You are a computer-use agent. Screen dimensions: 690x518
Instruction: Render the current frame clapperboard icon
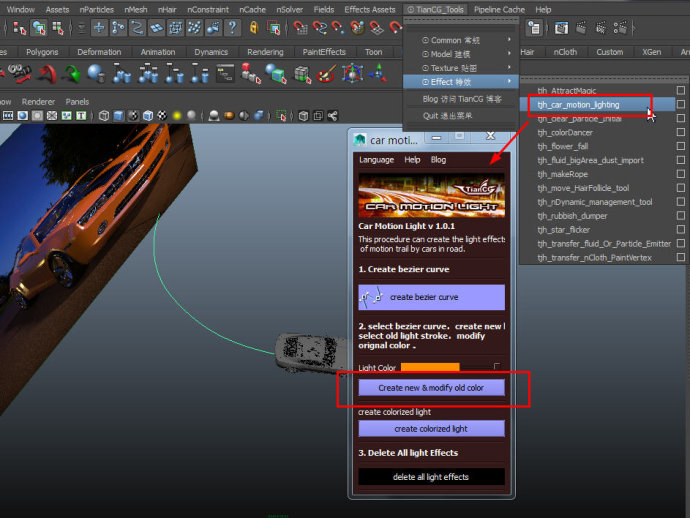click(x=581, y=28)
